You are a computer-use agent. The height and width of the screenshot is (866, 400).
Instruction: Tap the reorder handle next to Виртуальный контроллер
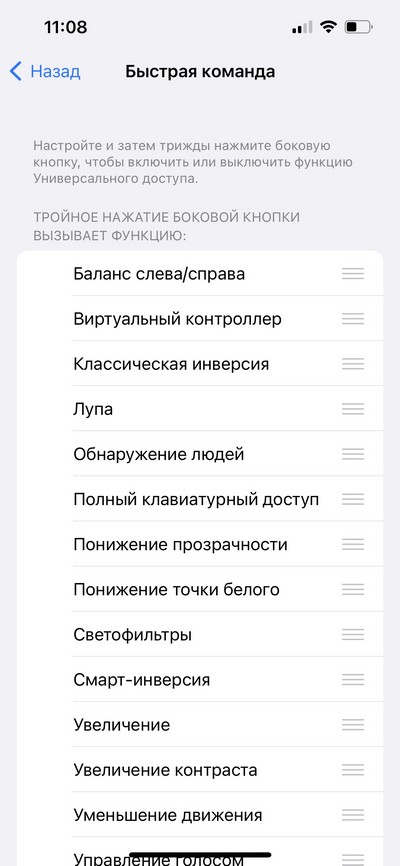click(352, 319)
